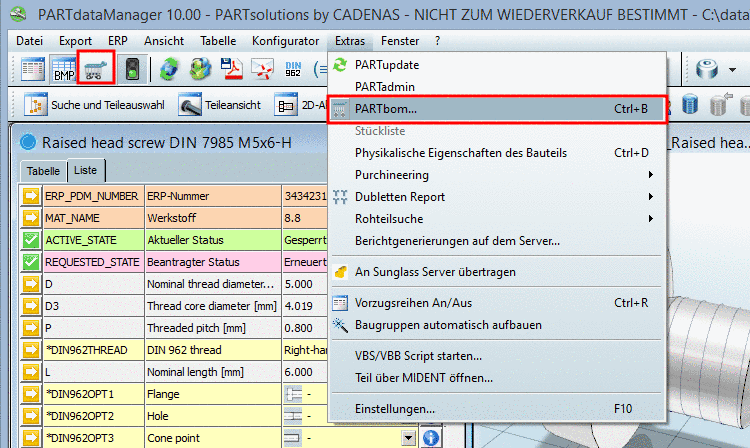Screen dimensions: 750x448
Task: Expand the Purchineering submenu
Action: (497, 175)
